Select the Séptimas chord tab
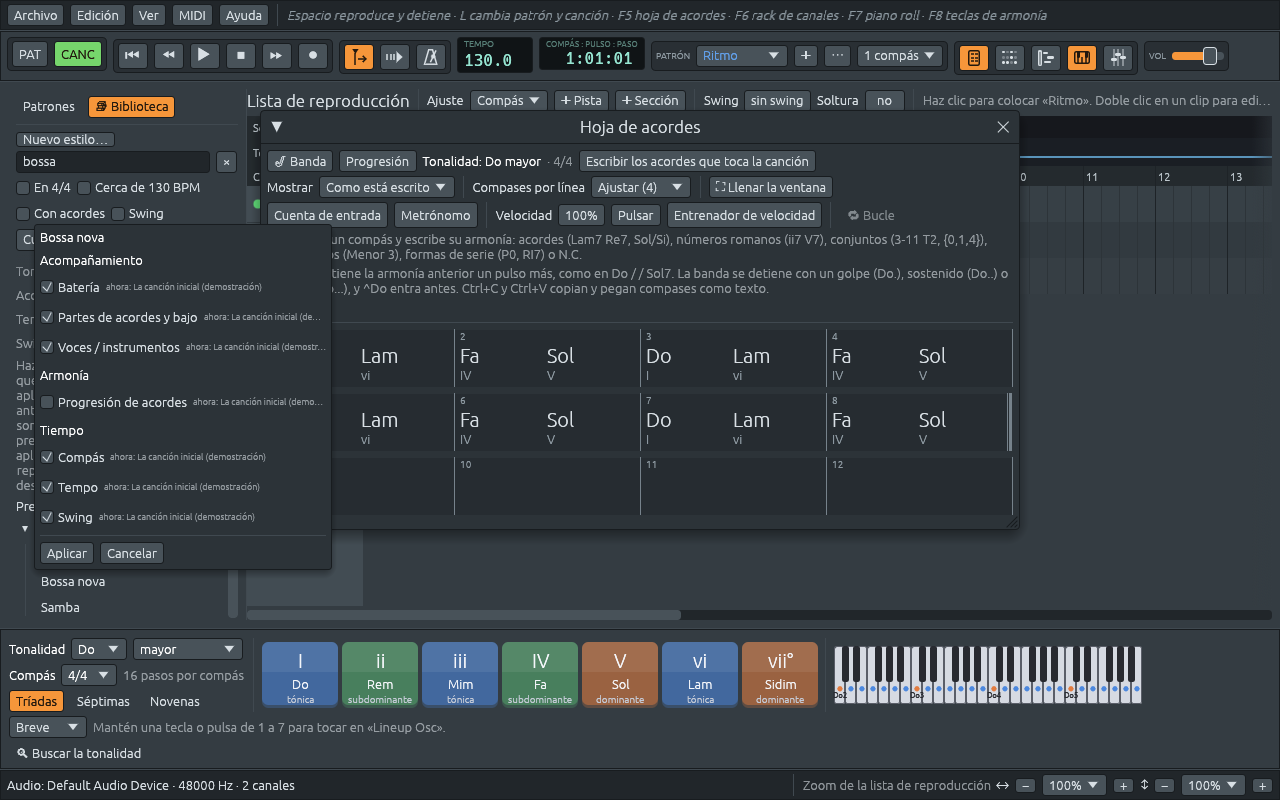 tap(103, 702)
